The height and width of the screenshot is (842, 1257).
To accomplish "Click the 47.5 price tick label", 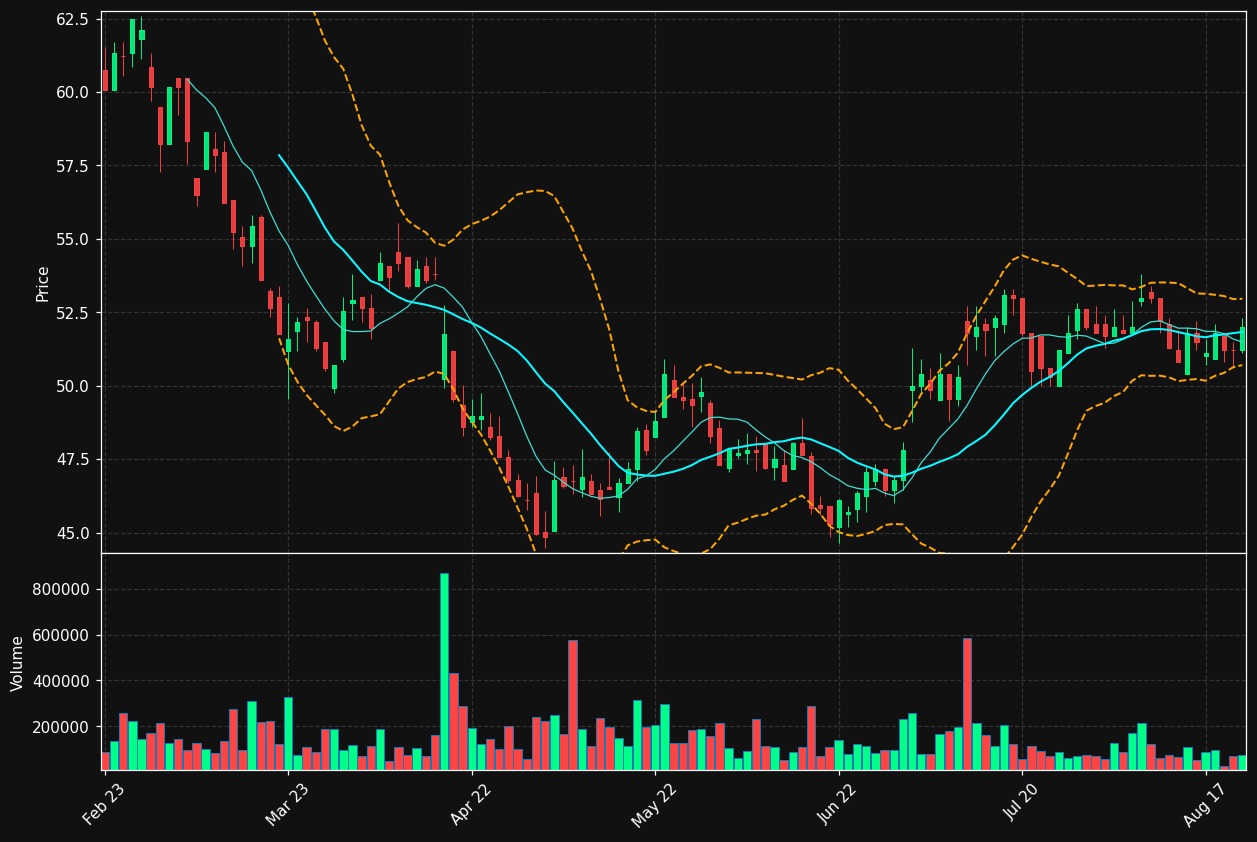I will pyautogui.click(x=73, y=460).
